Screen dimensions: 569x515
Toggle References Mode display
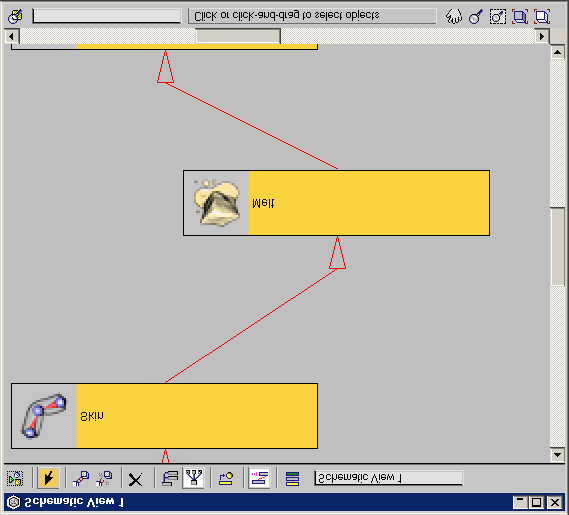[x=193, y=478]
